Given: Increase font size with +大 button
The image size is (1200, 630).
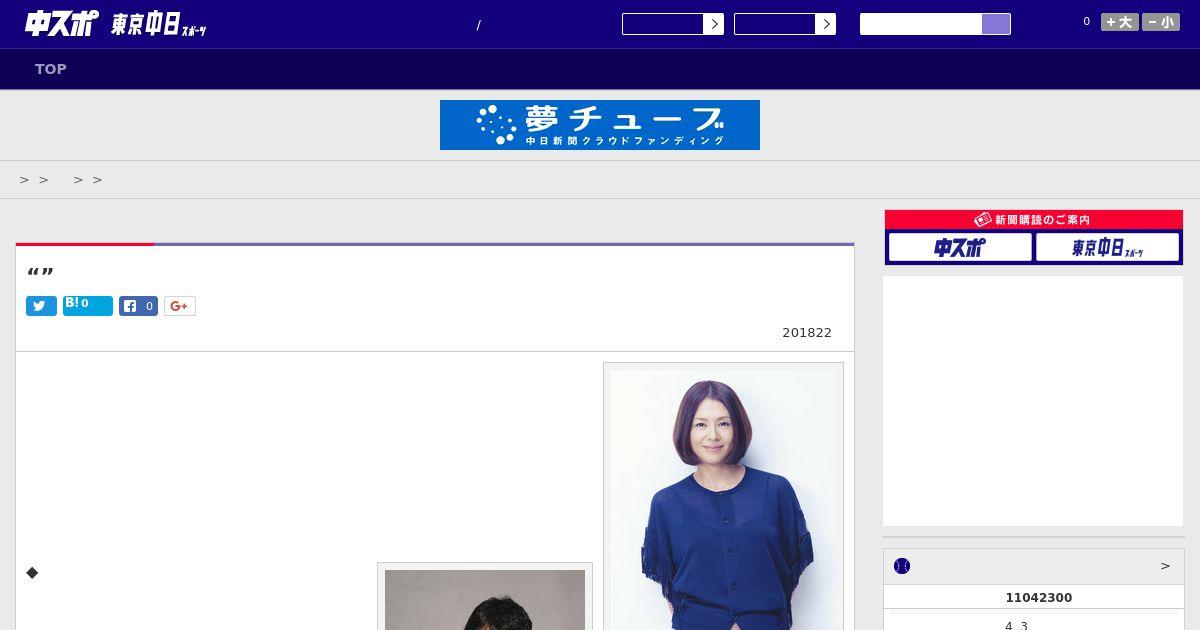Looking at the screenshot, I should coord(1120,22).
